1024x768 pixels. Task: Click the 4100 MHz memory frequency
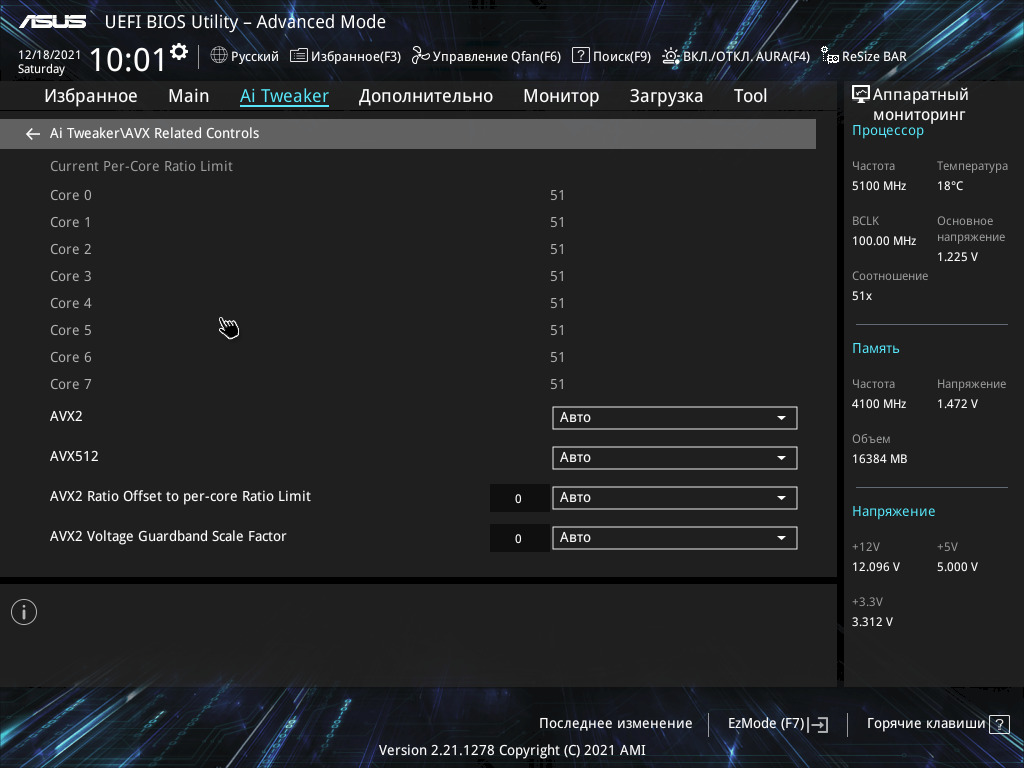tap(879, 404)
